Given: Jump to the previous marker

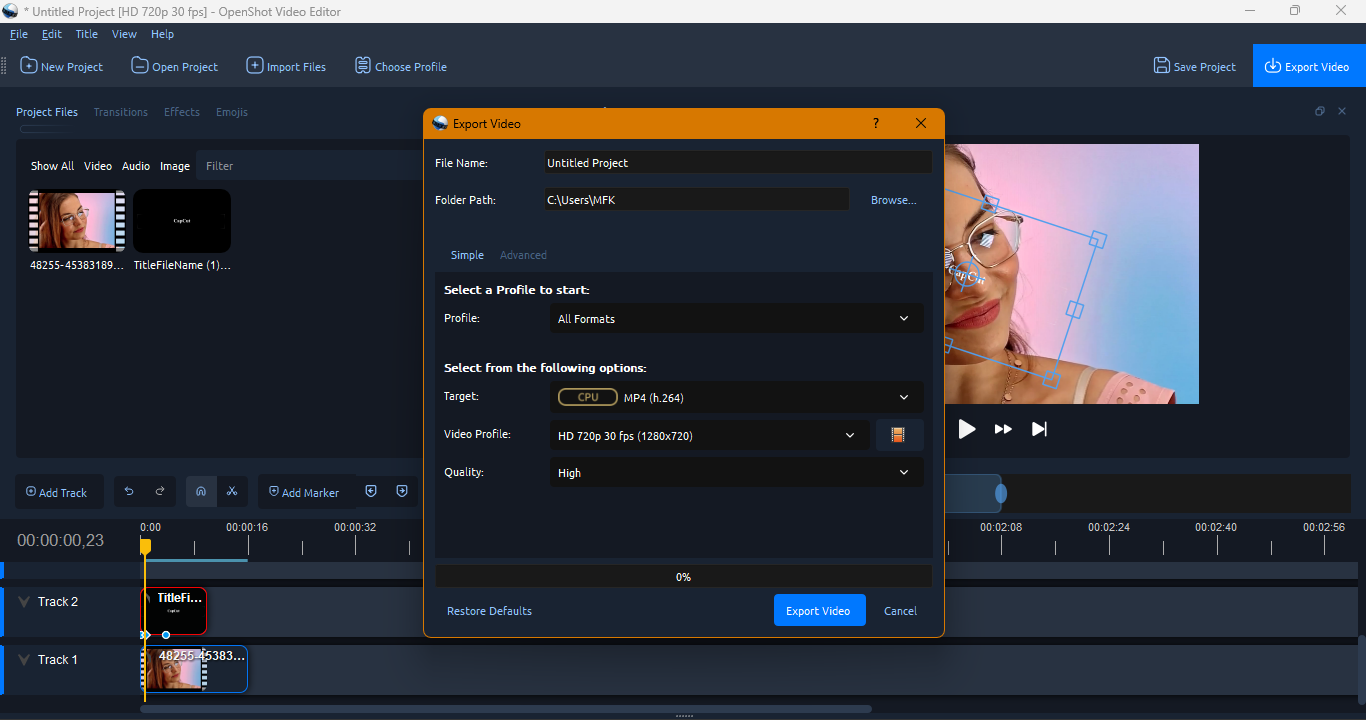Looking at the screenshot, I should coord(371,491).
